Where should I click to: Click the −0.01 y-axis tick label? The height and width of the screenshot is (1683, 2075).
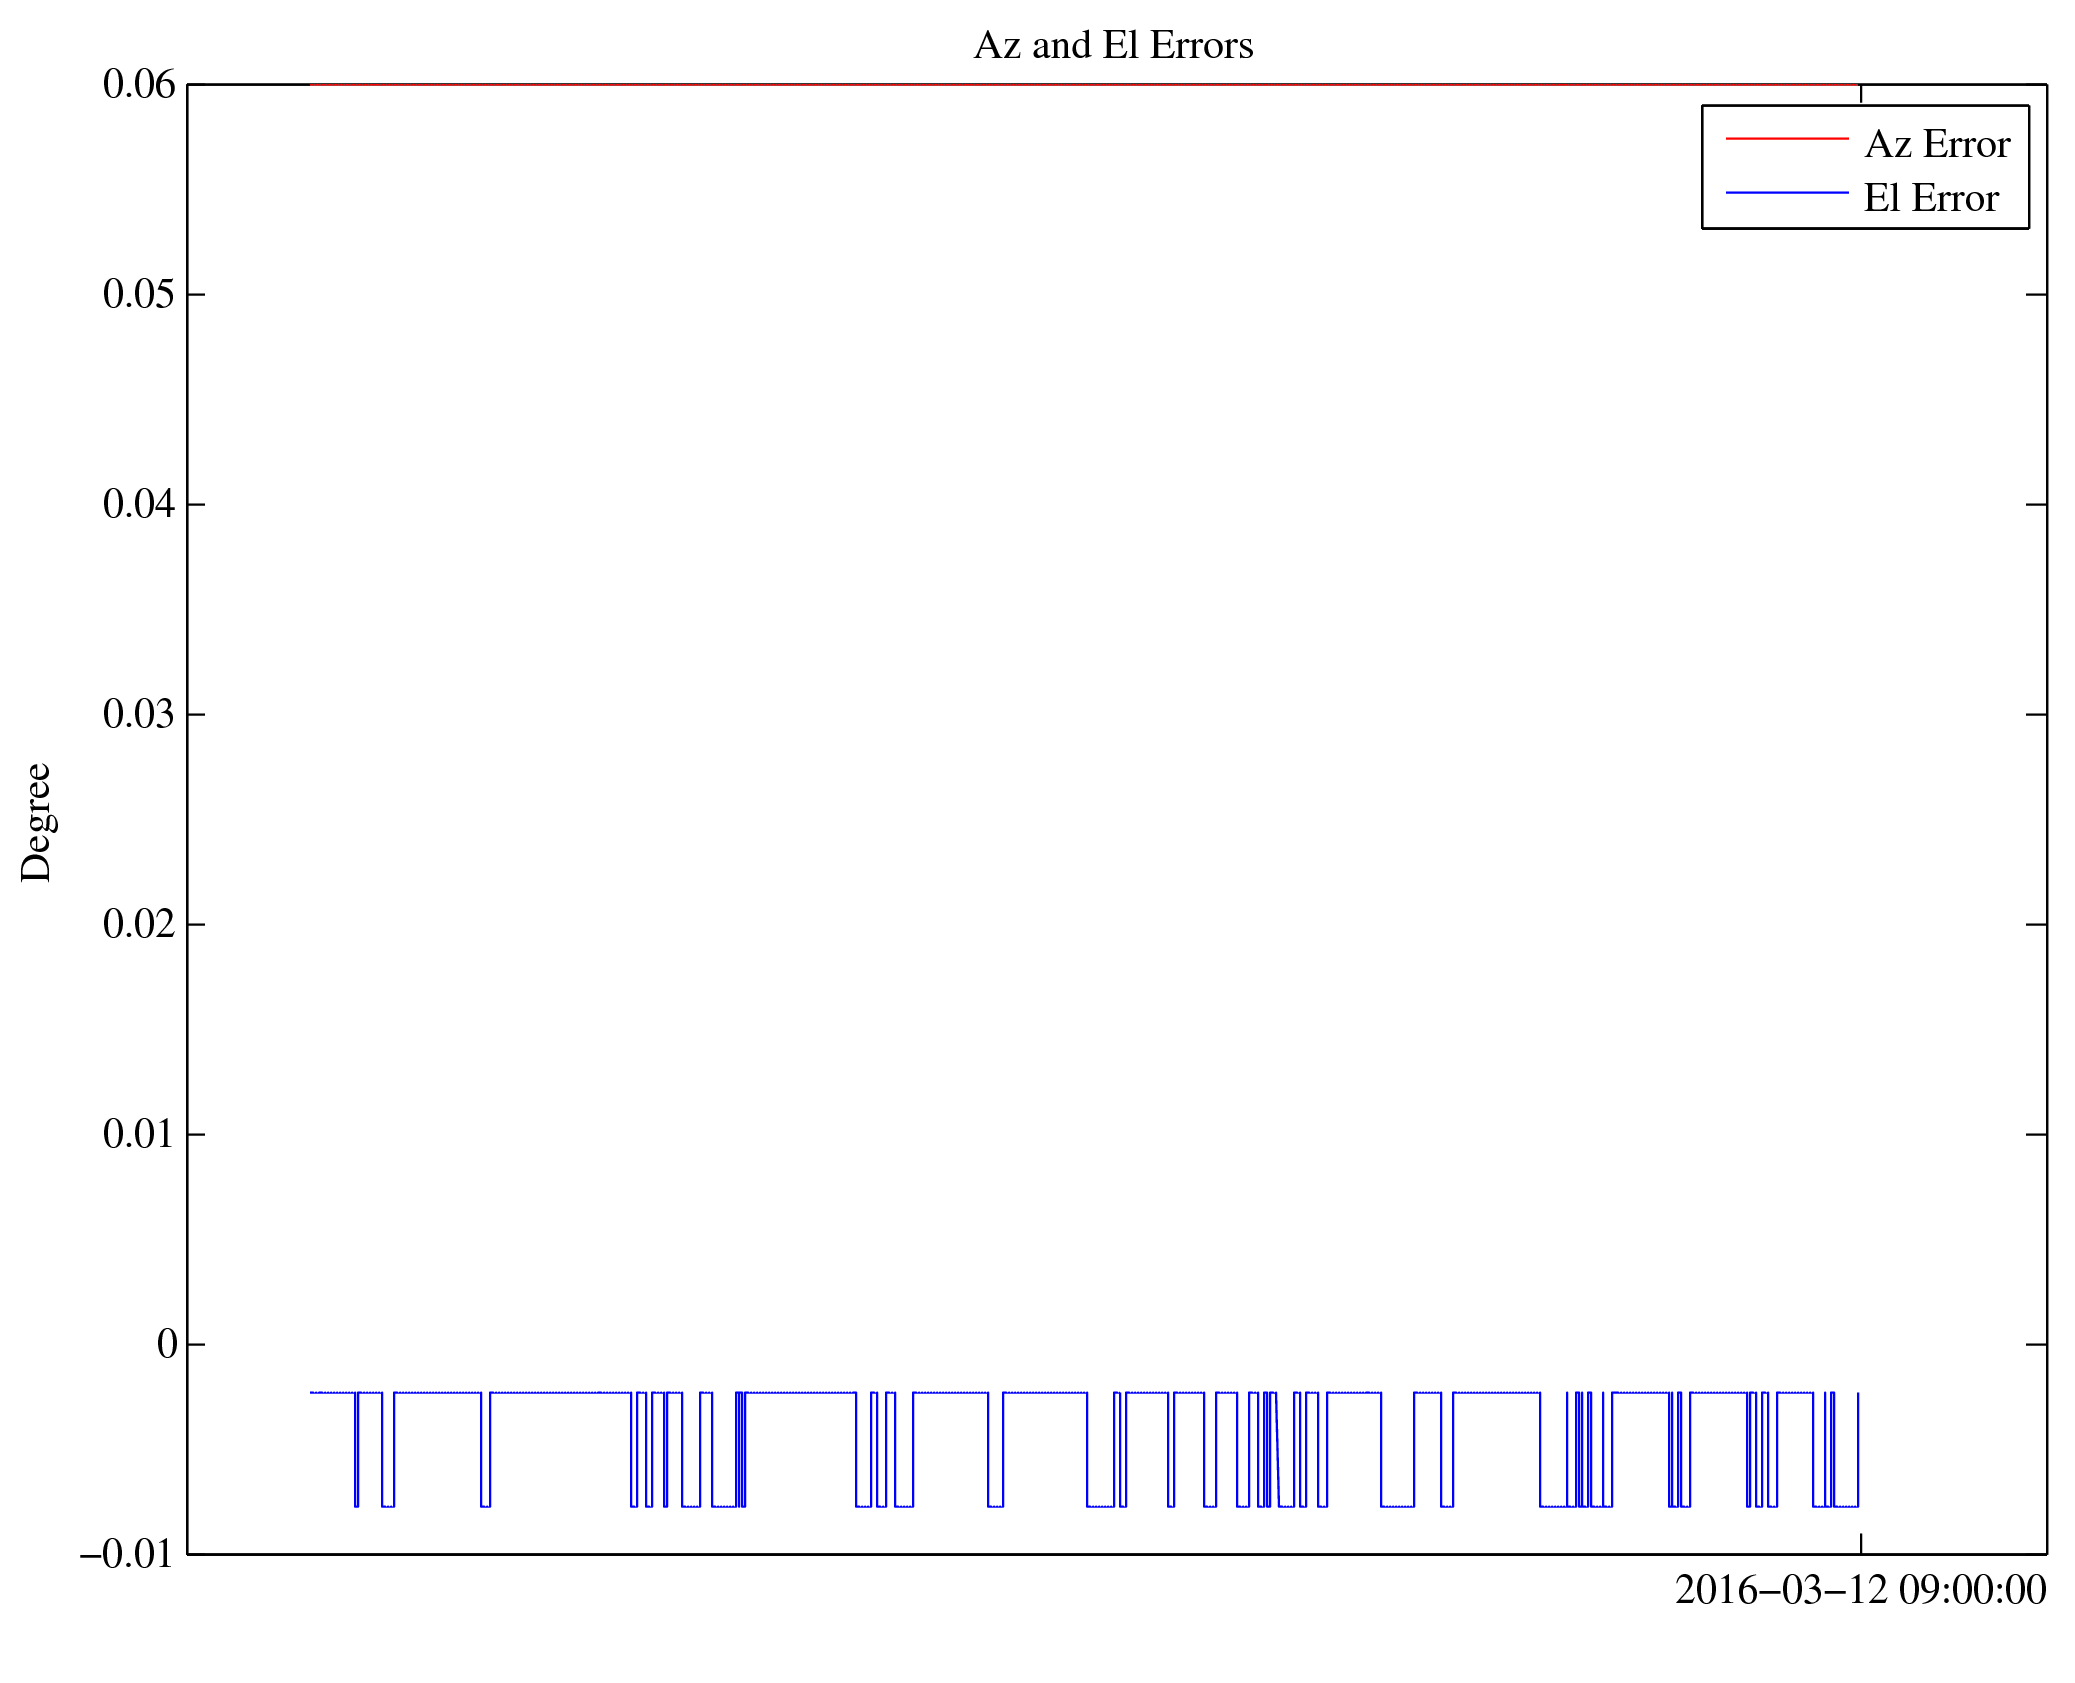pos(126,1555)
